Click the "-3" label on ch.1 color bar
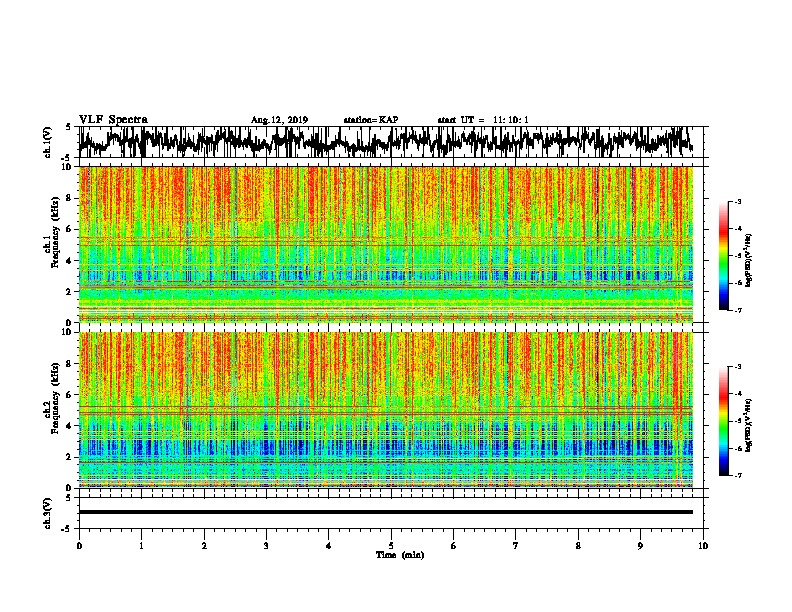The image size is (792, 612). pyautogui.click(x=737, y=202)
